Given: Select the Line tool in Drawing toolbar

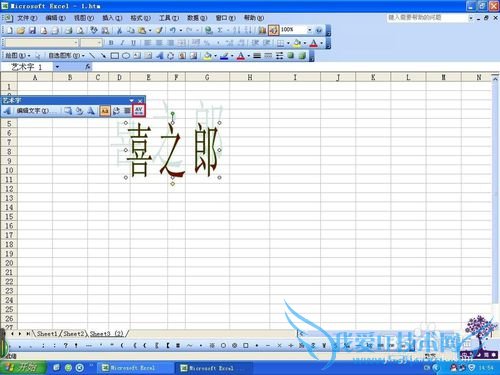Looking at the screenshot, I should pos(92,56).
